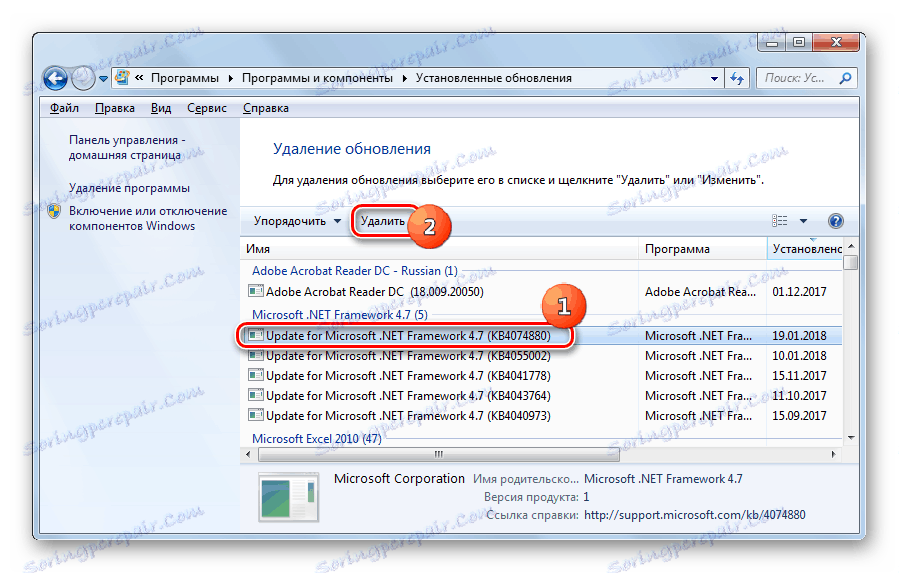Select update KB4074880 in the list

541,336
